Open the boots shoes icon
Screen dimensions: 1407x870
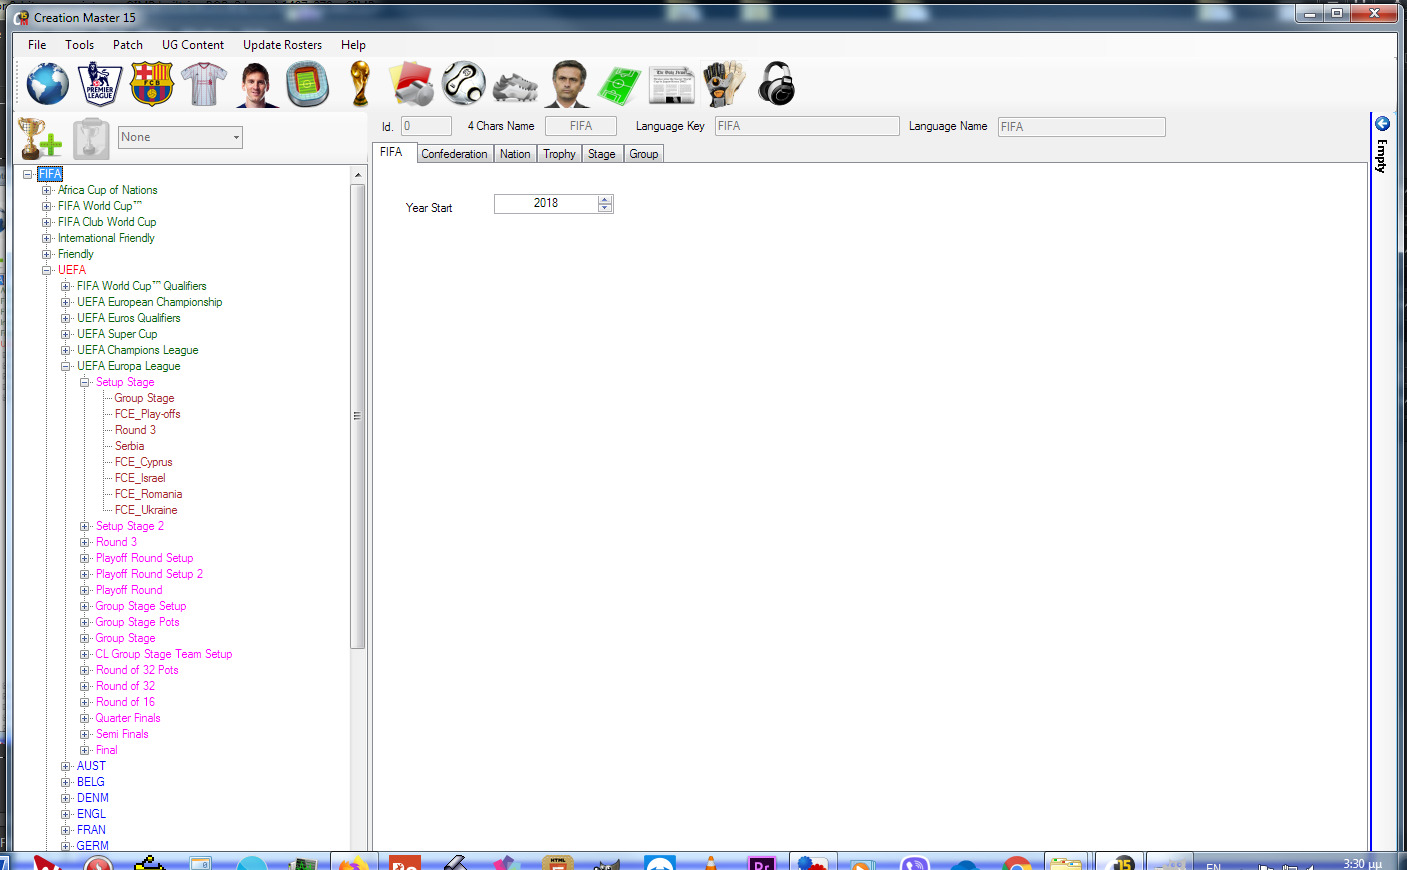click(516, 88)
